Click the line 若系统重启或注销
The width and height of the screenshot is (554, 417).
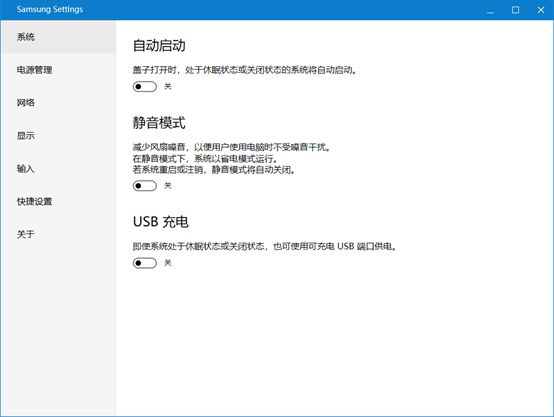click(214, 170)
